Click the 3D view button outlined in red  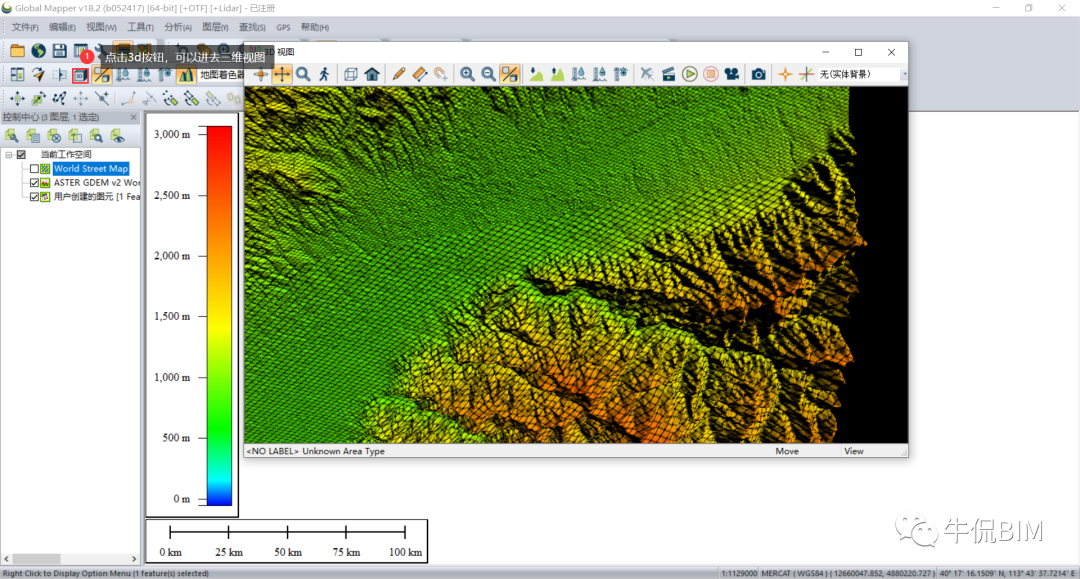(x=80, y=75)
